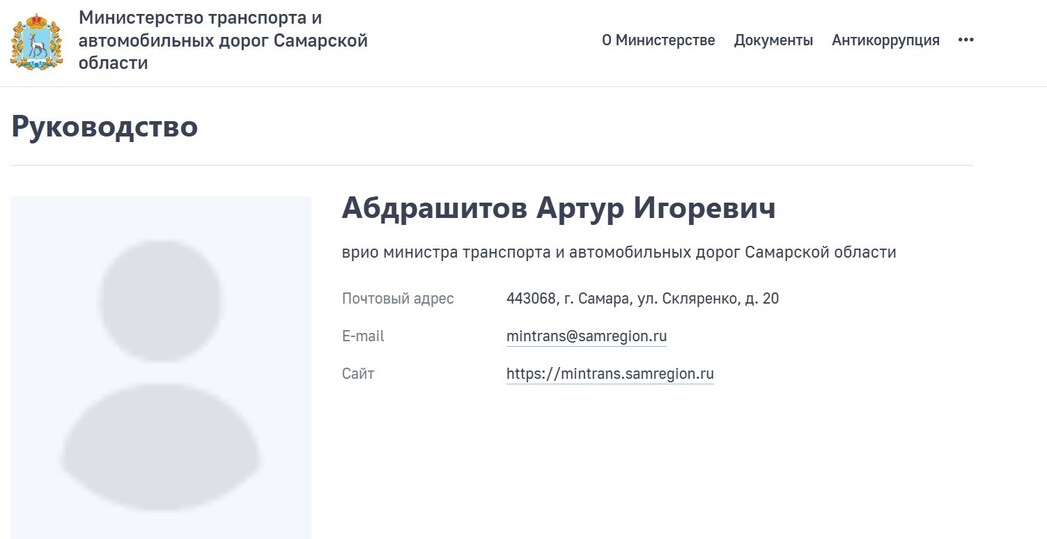Click the street name Скляренко in the address
Screen dimensions: 1047x539
point(696,298)
